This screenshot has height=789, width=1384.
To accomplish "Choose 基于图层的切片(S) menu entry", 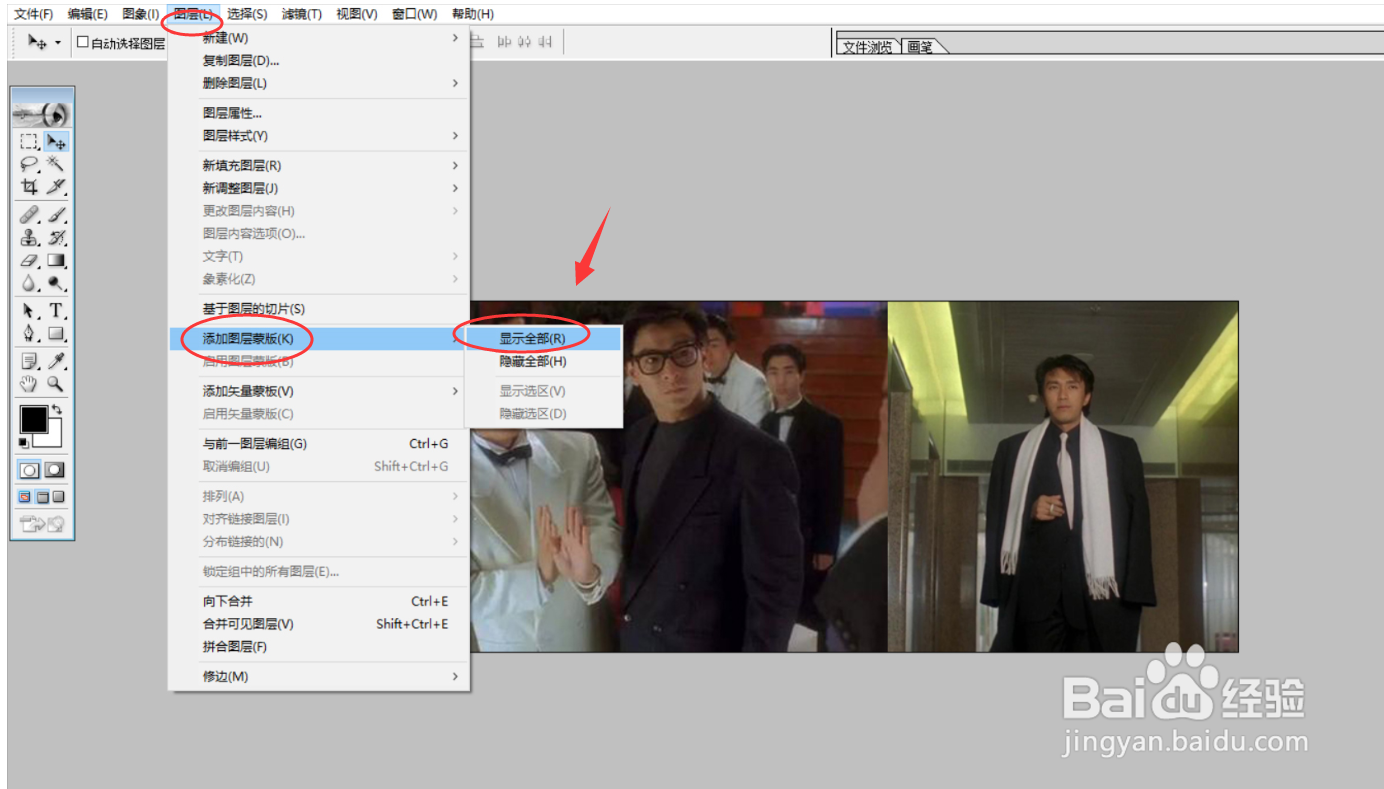I will click(x=318, y=309).
